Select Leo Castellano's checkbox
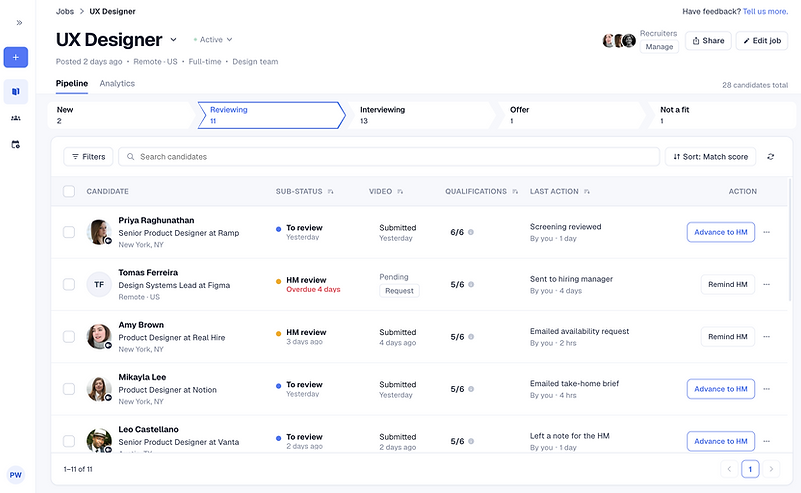 (69, 441)
